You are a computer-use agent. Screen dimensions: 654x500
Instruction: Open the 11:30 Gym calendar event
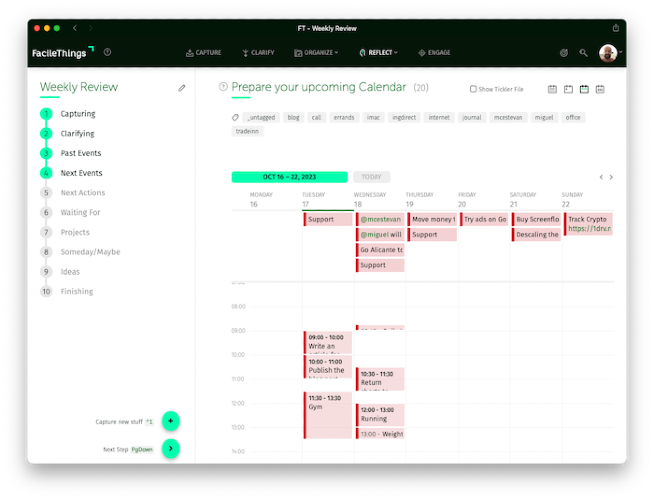click(328, 415)
